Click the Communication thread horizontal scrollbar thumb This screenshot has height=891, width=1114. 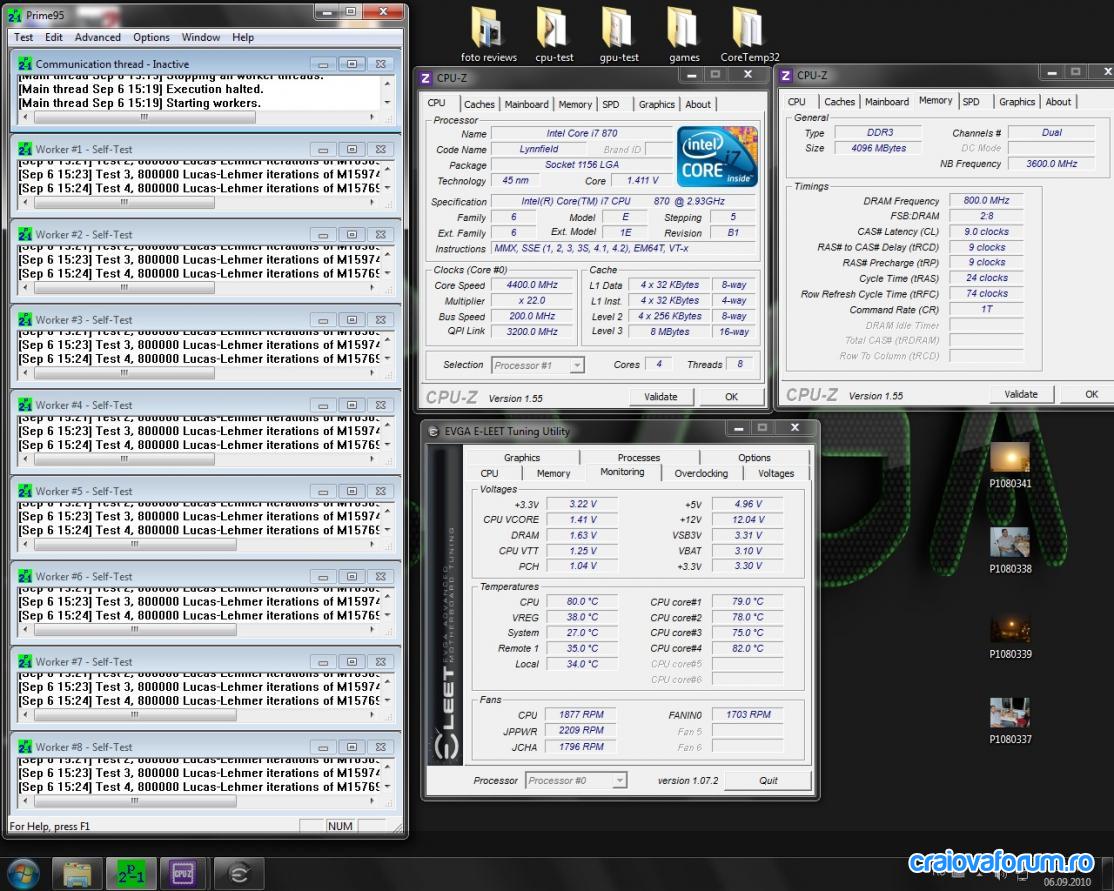point(145,117)
